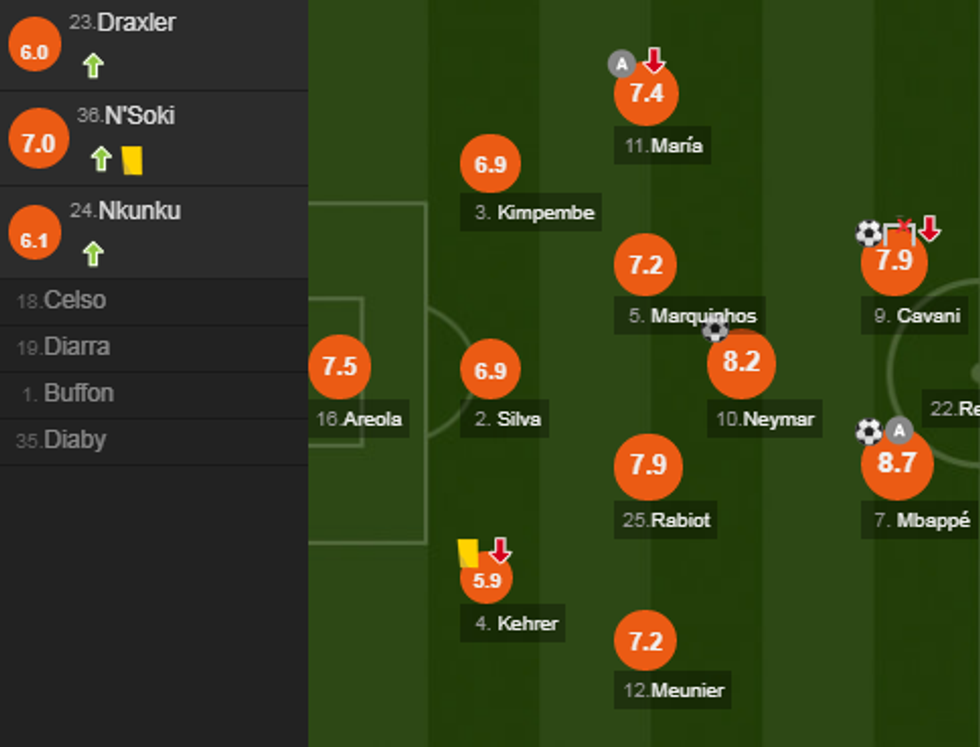Open Draxler's 6.0 rating badge
980x747 pixels.
pos(34,52)
